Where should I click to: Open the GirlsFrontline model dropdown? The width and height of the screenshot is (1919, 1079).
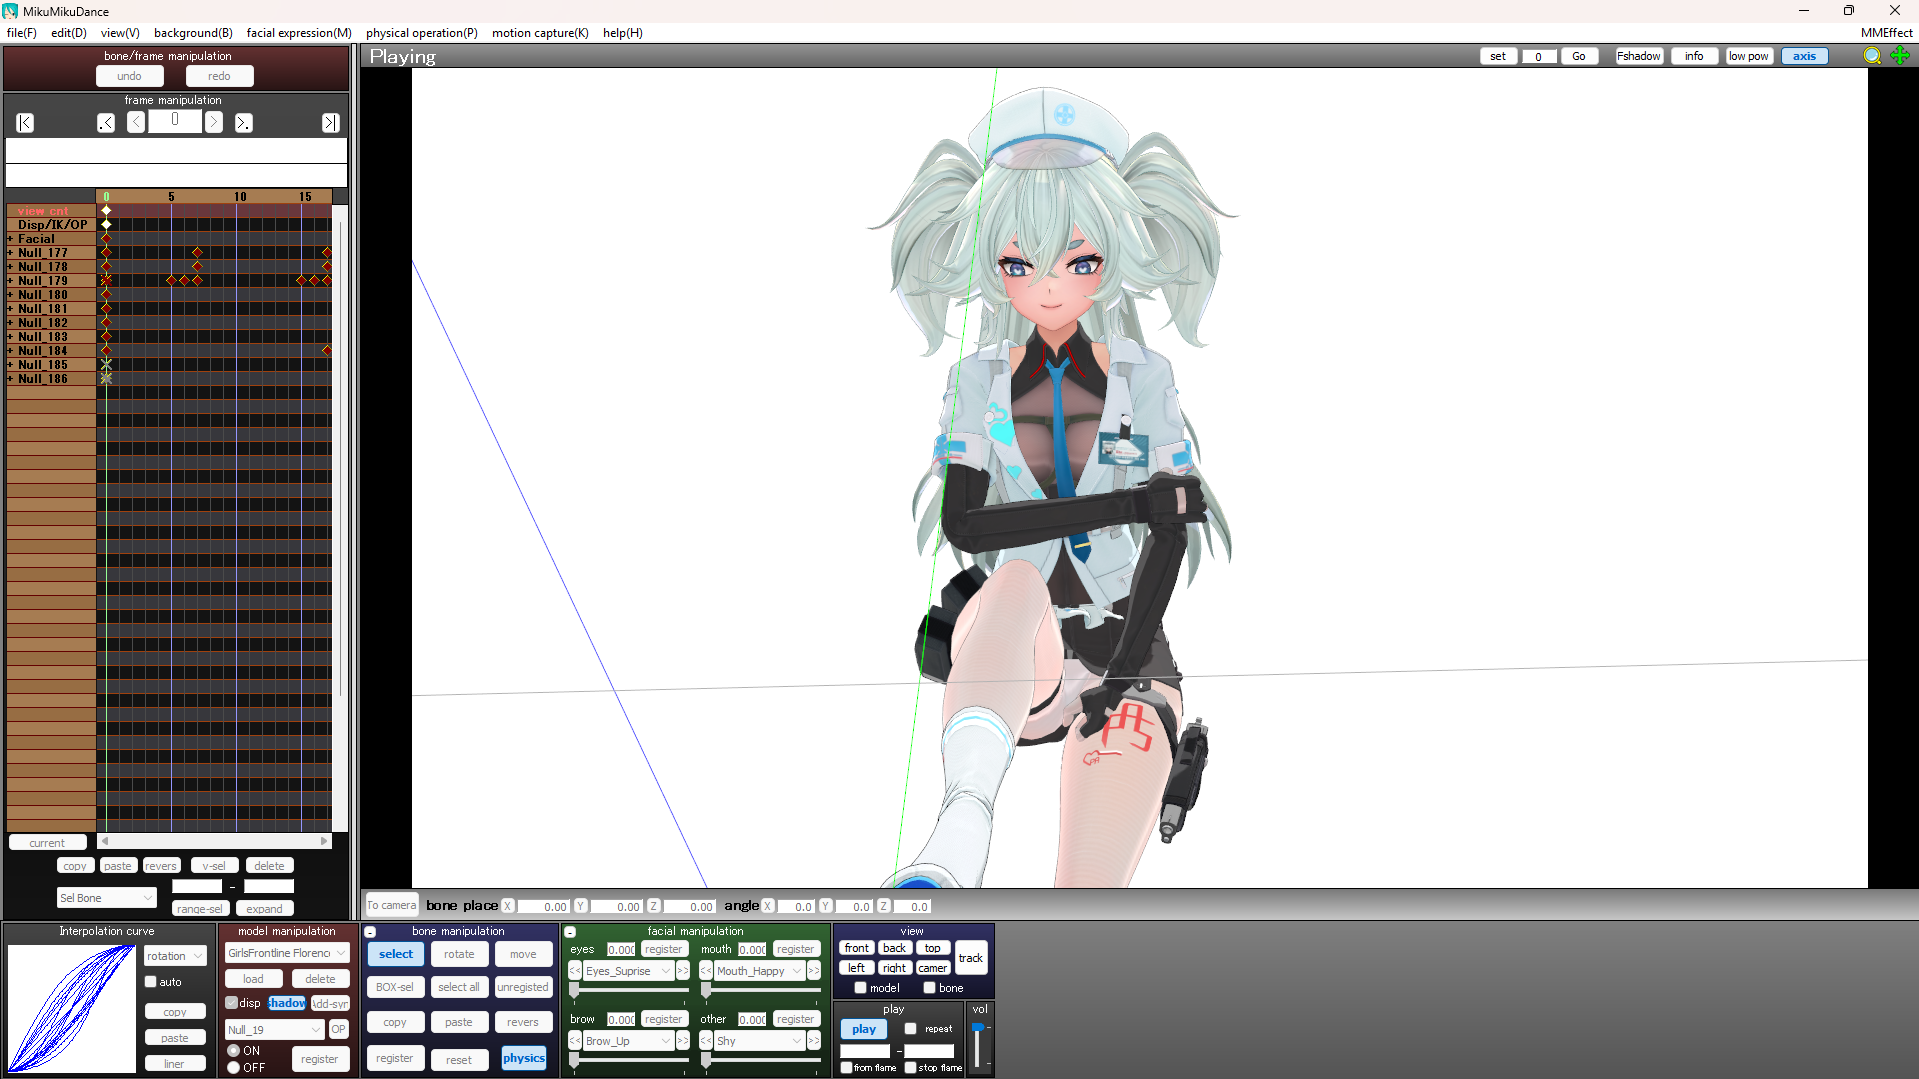pyautogui.click(x=287, y=953)
